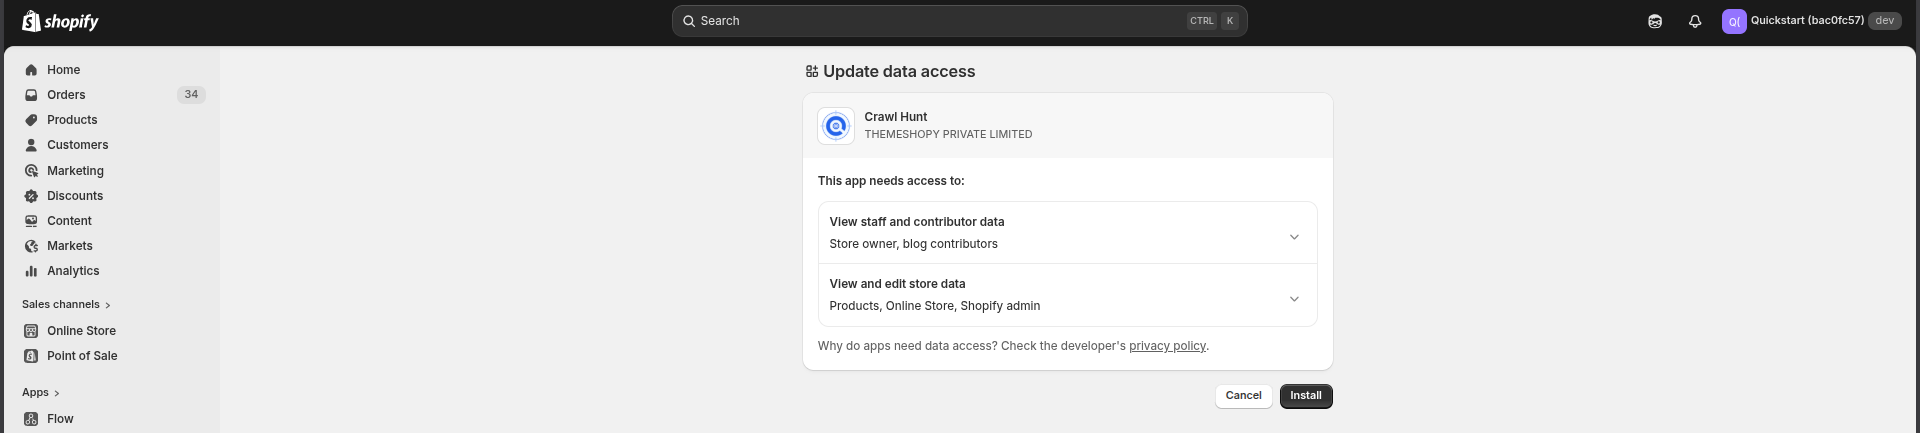Click the Flow app icon

31,419
